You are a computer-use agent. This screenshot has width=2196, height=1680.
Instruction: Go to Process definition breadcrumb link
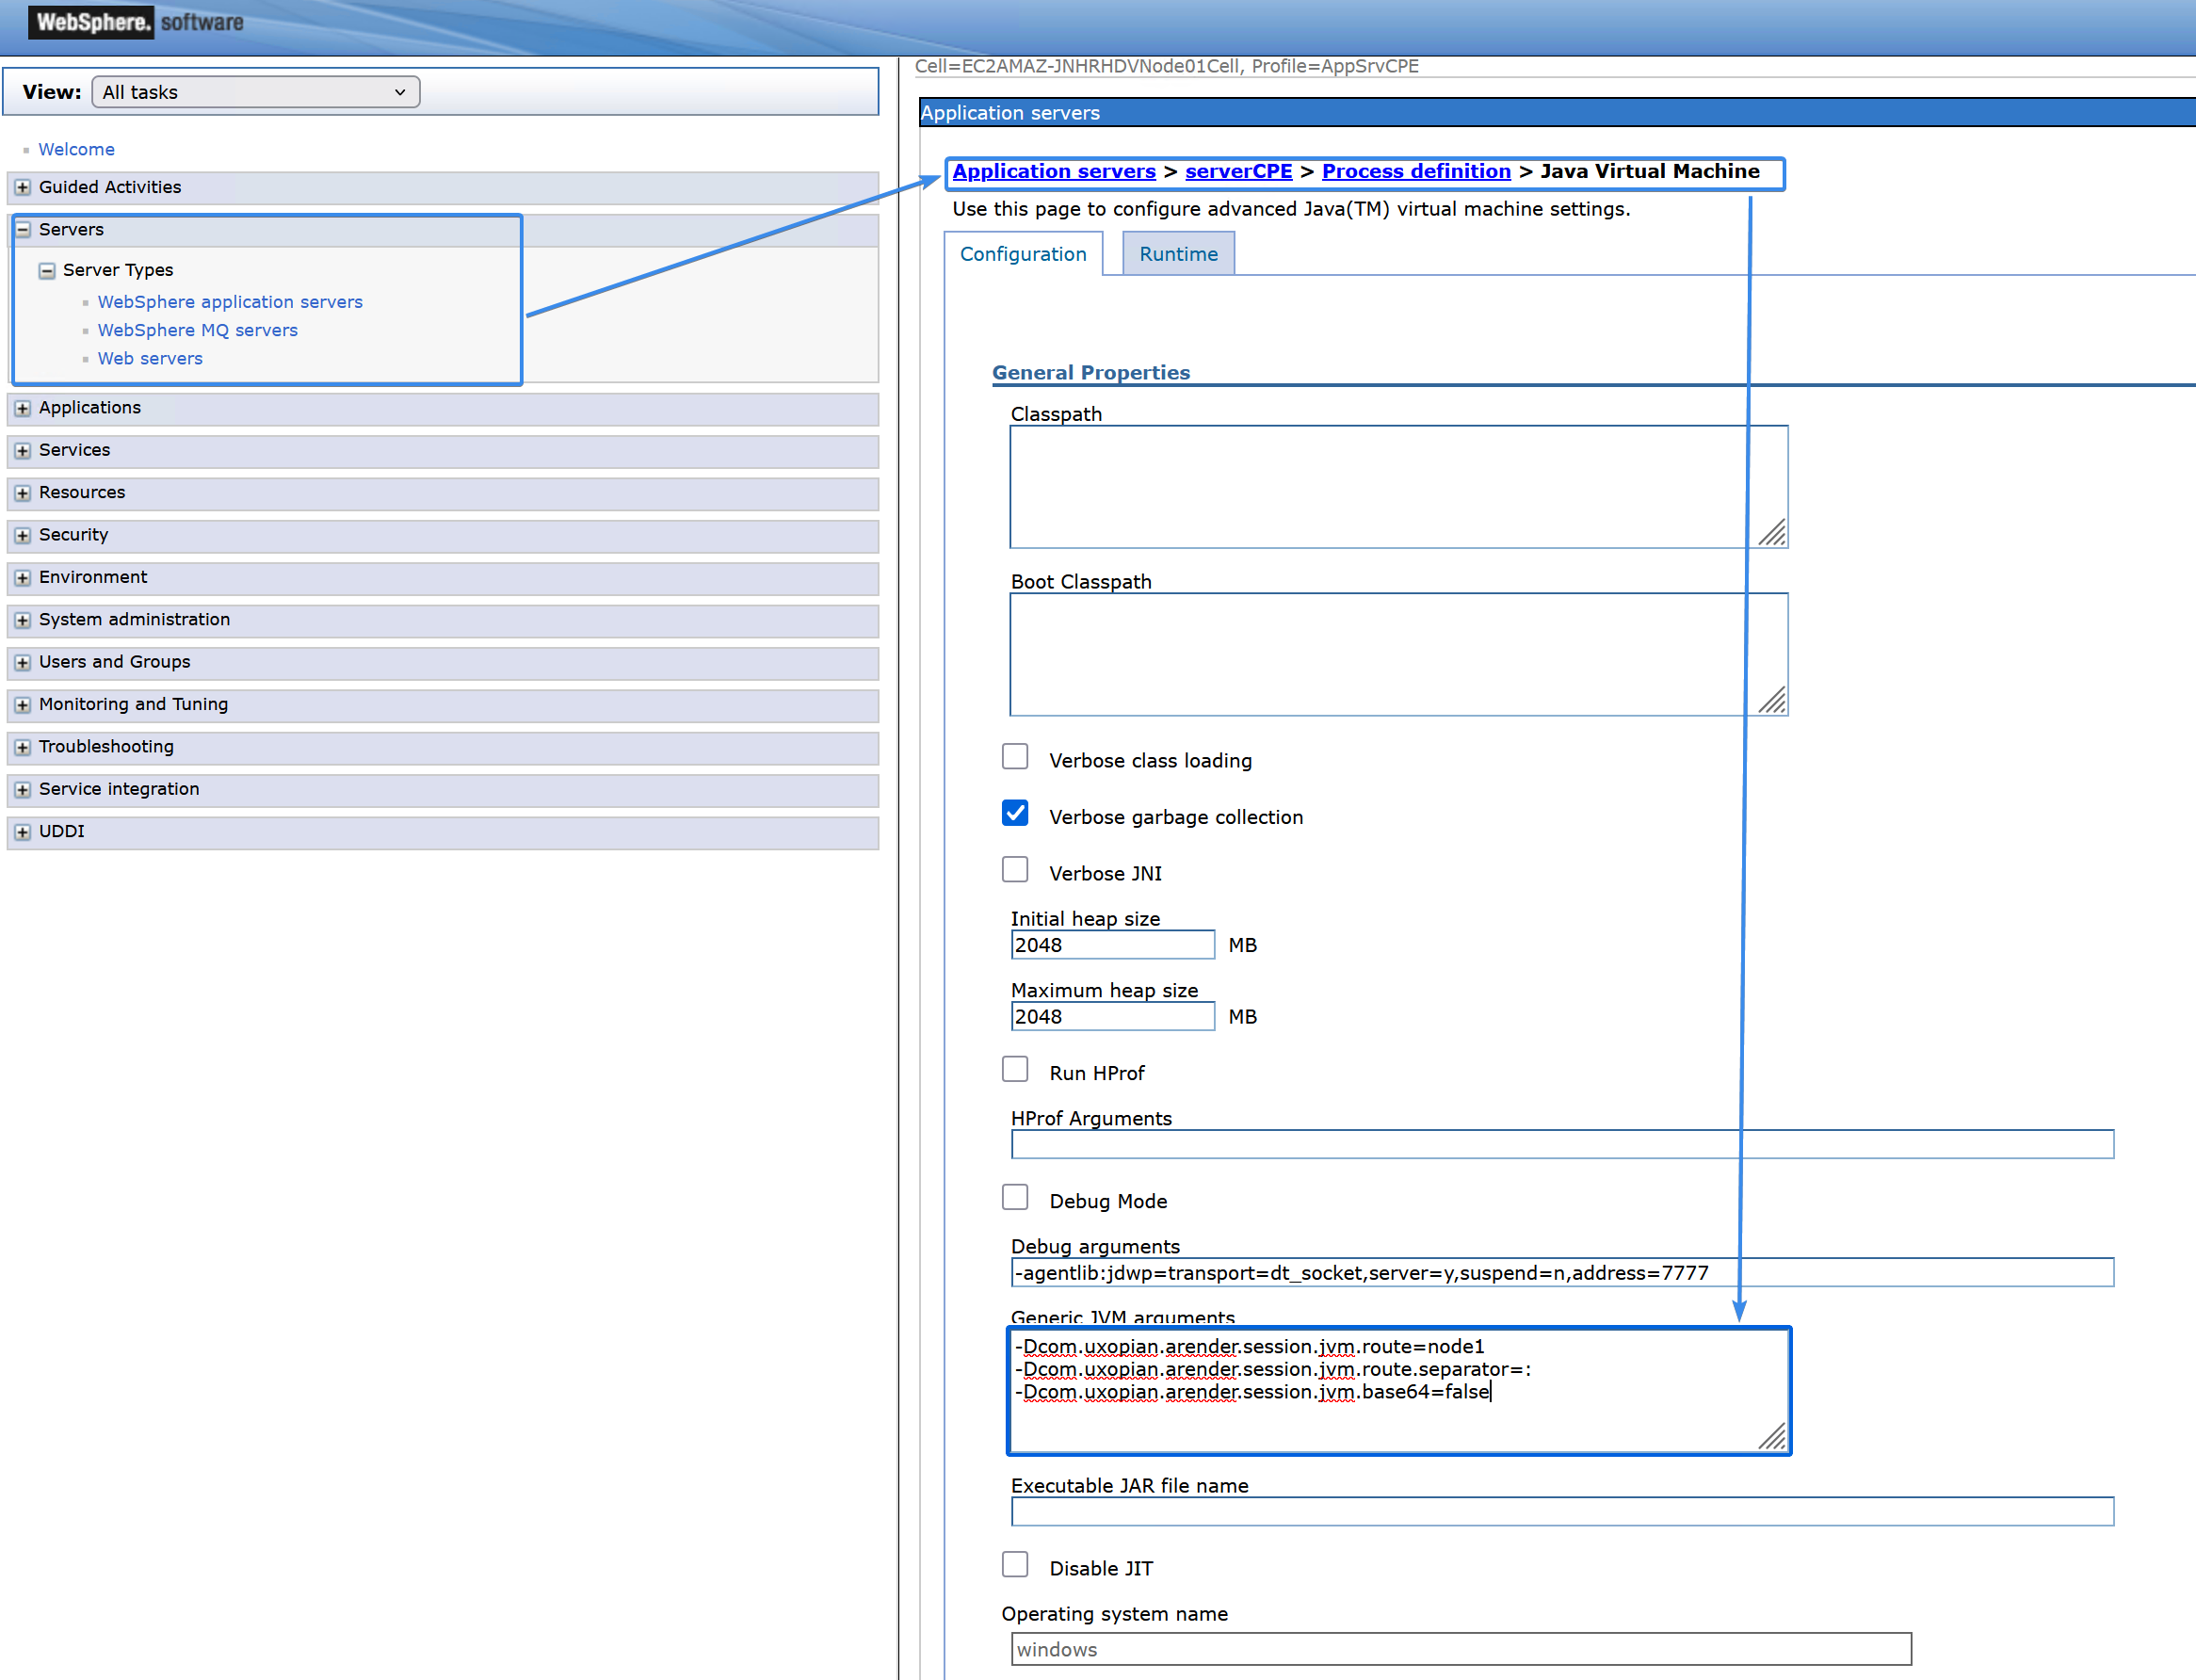pos(1415,171)
